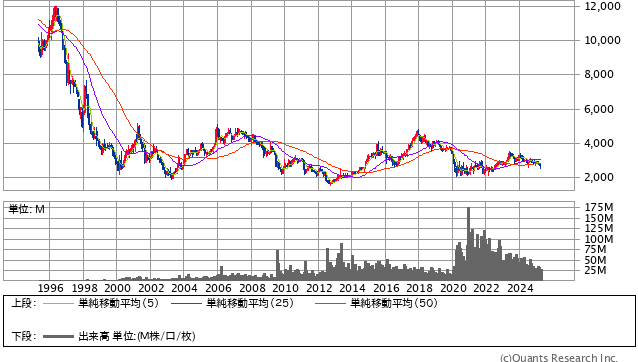The width and height of the screenshot is (638, 362).
Task: Click the 125M volume axis label
Action: click(599, 229)
